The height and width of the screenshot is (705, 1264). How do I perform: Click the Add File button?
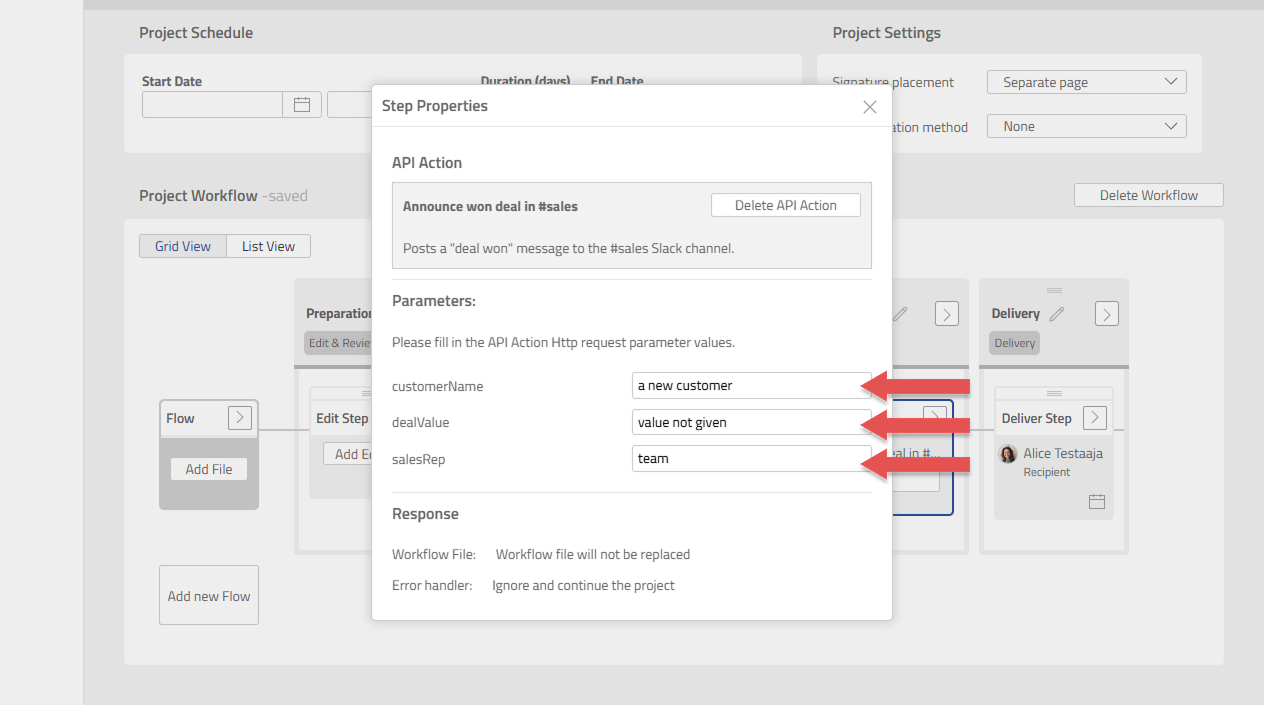pos(209,469)
